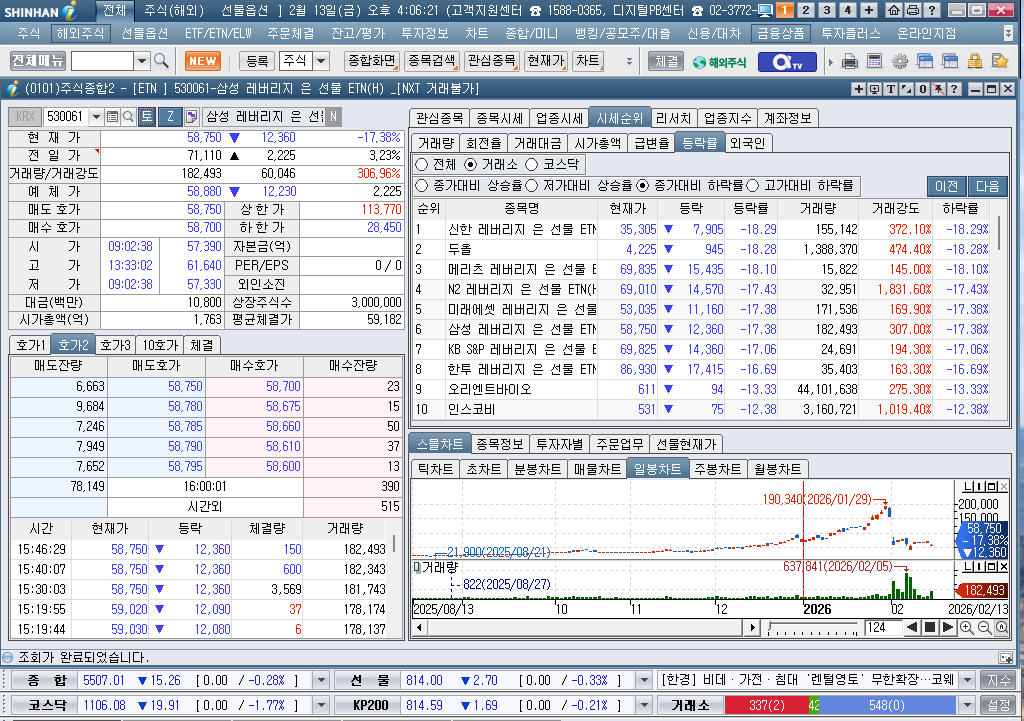Open the stock code 530061 dropdown arrow

[x=97, y=117]
